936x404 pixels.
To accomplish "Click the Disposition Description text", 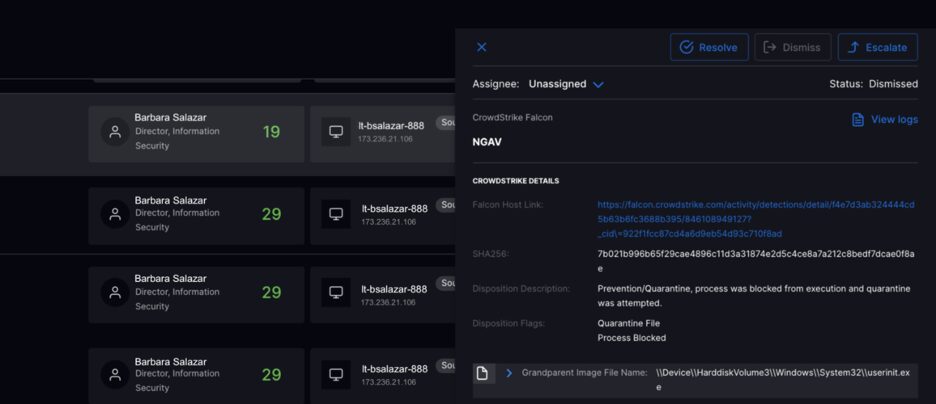I will (x=754, y=296).
